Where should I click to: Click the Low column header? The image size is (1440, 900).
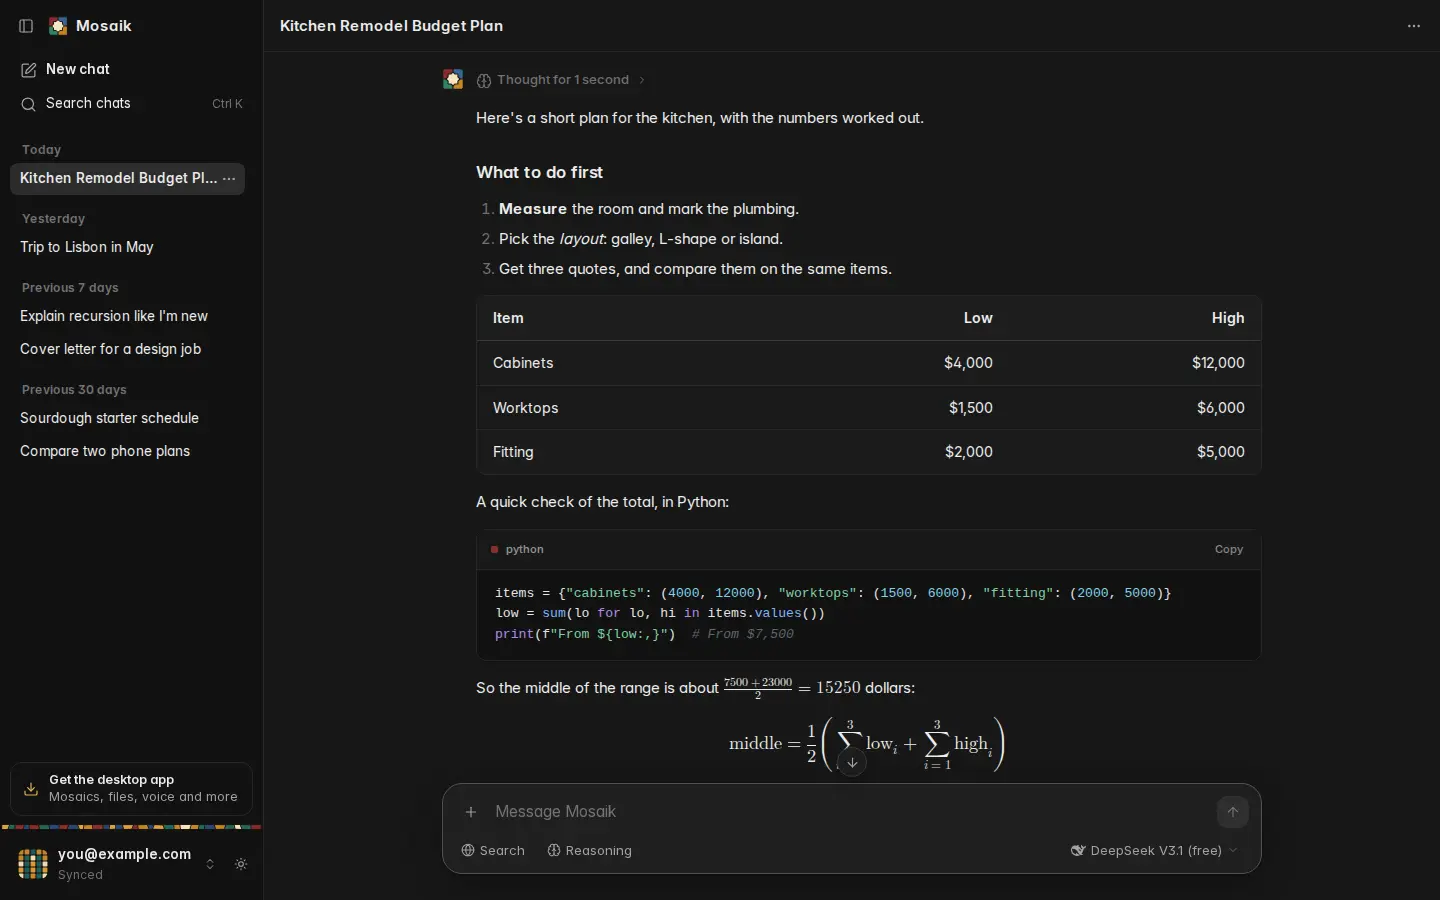click(978, 318)
